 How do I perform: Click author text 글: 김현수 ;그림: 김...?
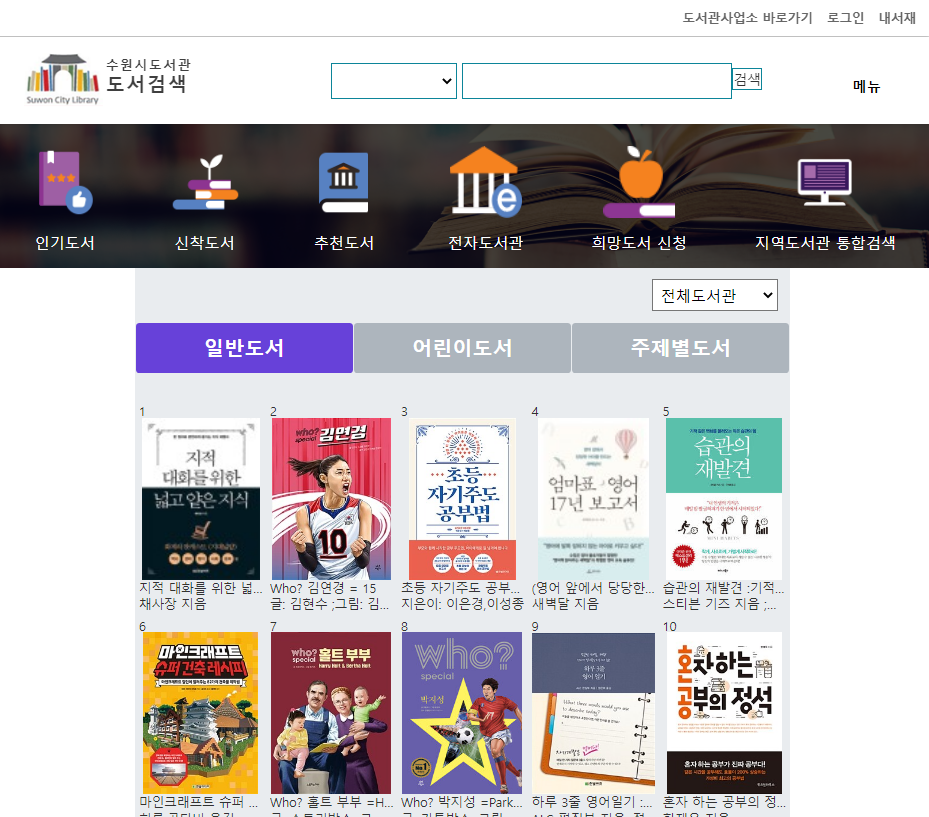pyautogui.click(x=329, y=604)
